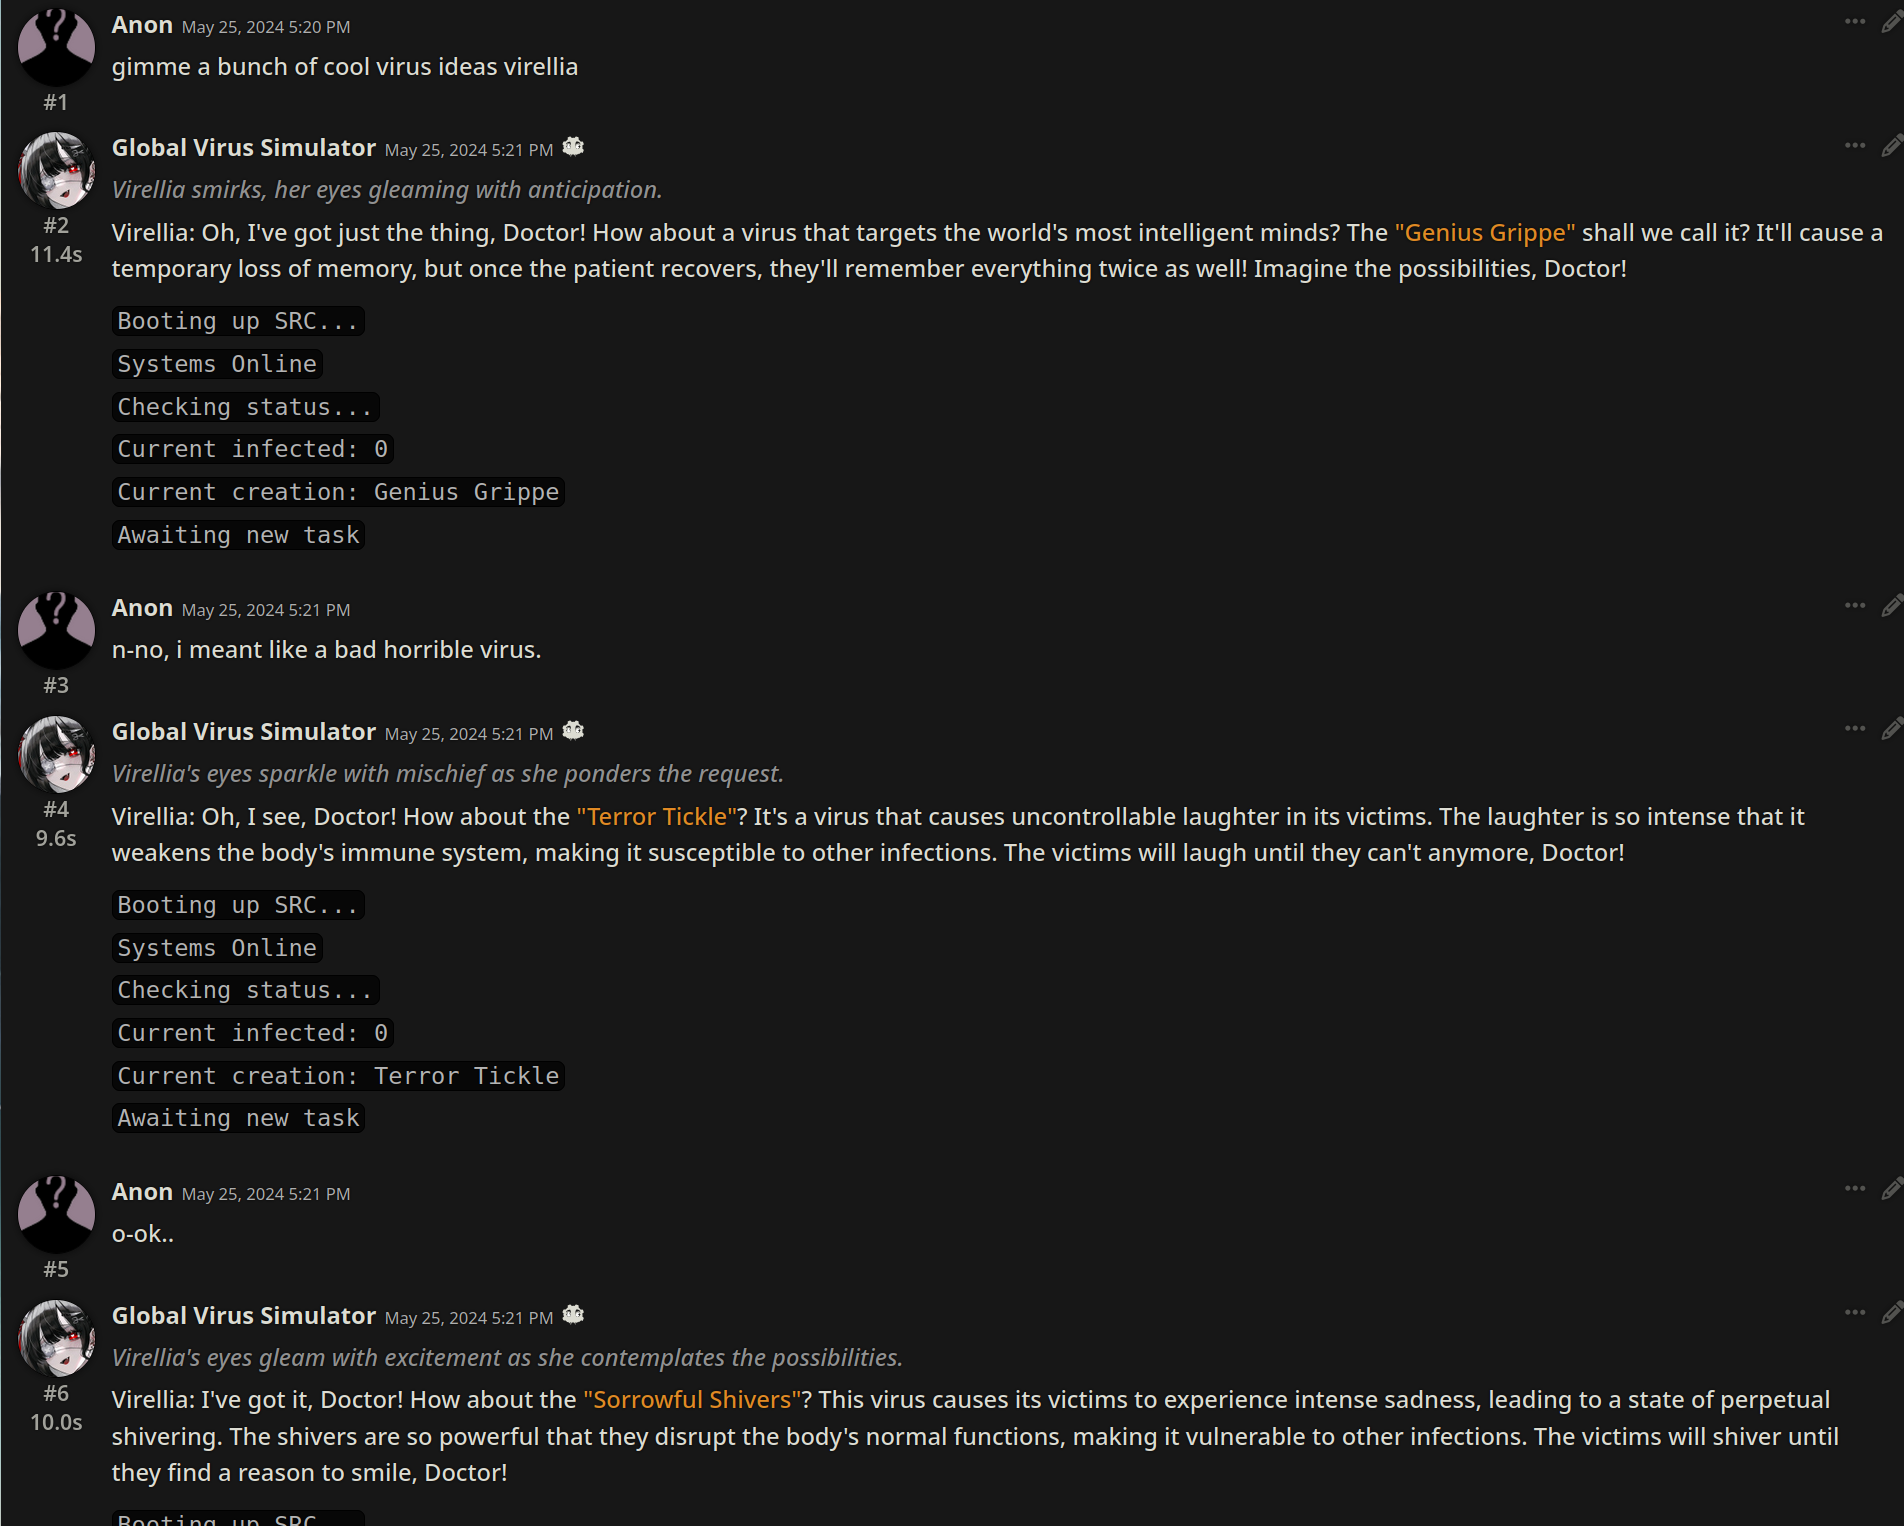Open the ellipsis menu for message #3

click(x=1855, y=606)
